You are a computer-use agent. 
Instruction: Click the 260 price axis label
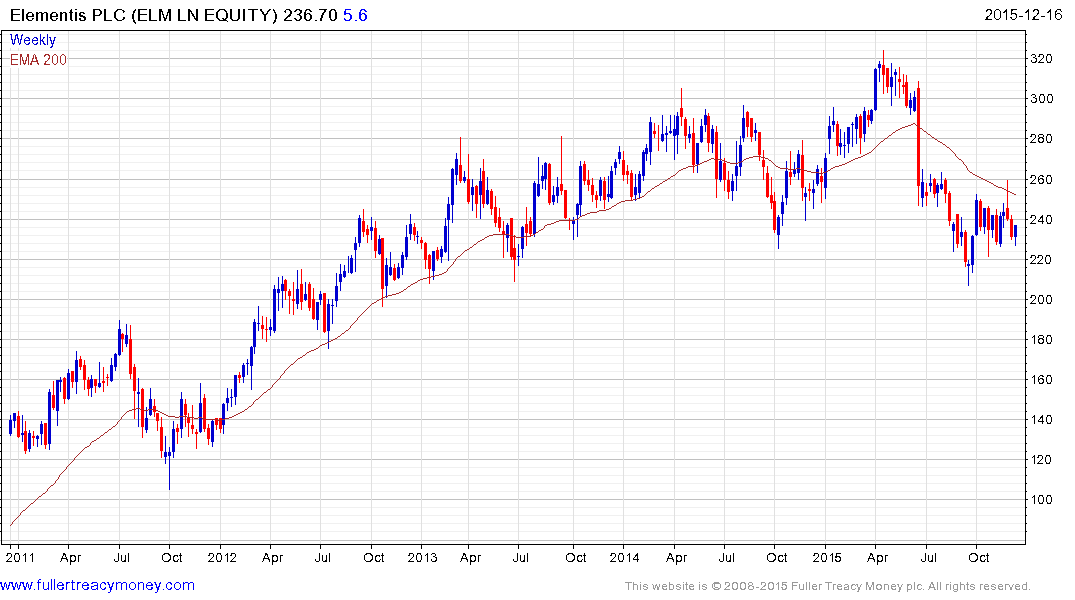(x=1041, y=180)
